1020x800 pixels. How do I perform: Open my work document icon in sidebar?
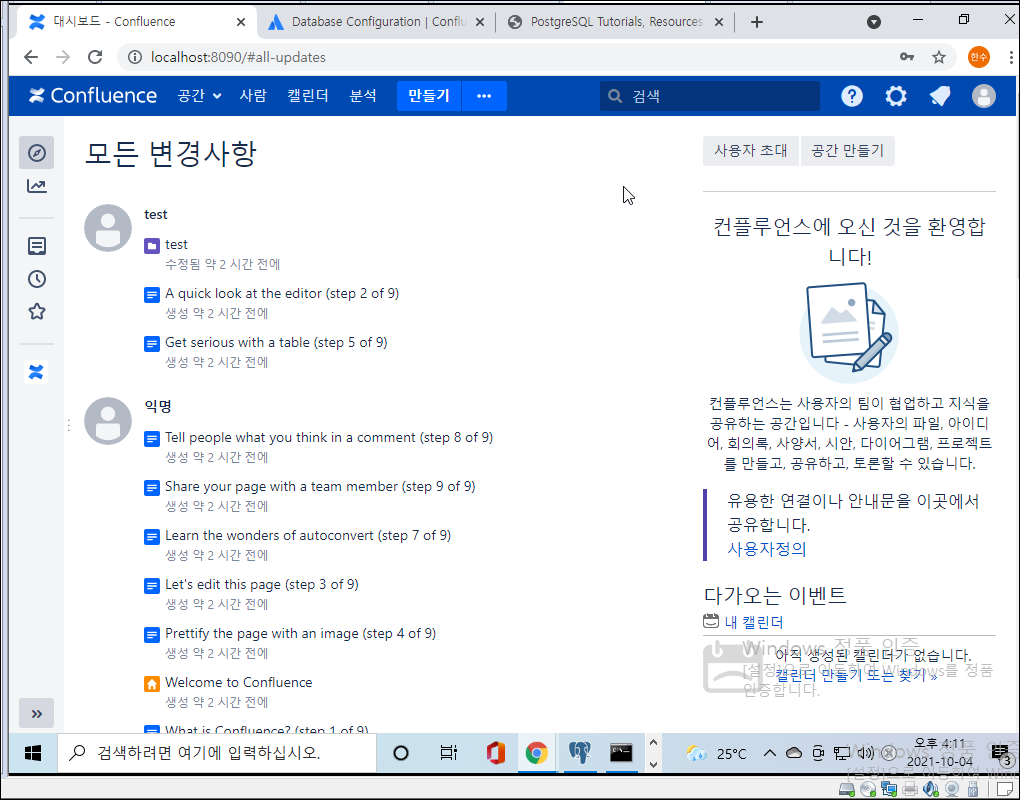(36, 246)
